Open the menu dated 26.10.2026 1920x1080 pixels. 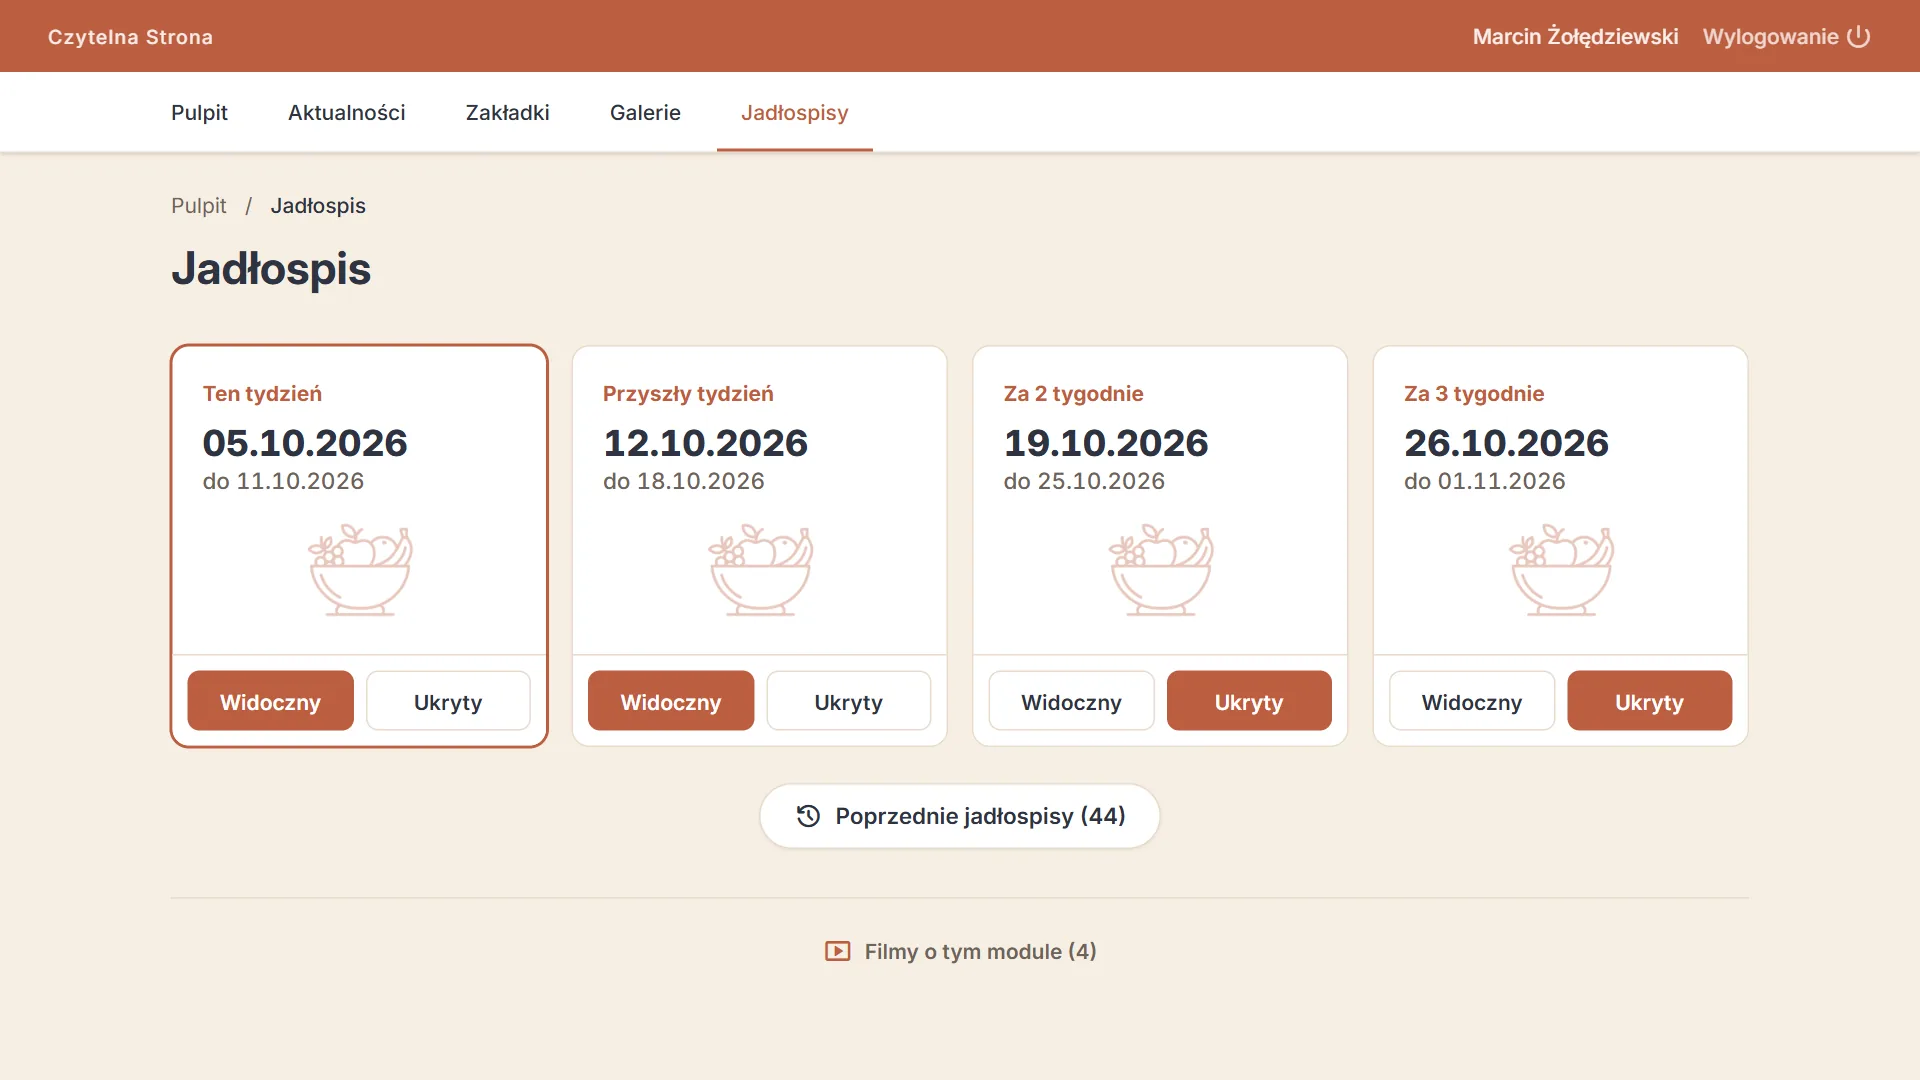pyautogui.click(x=1506, y=443)
